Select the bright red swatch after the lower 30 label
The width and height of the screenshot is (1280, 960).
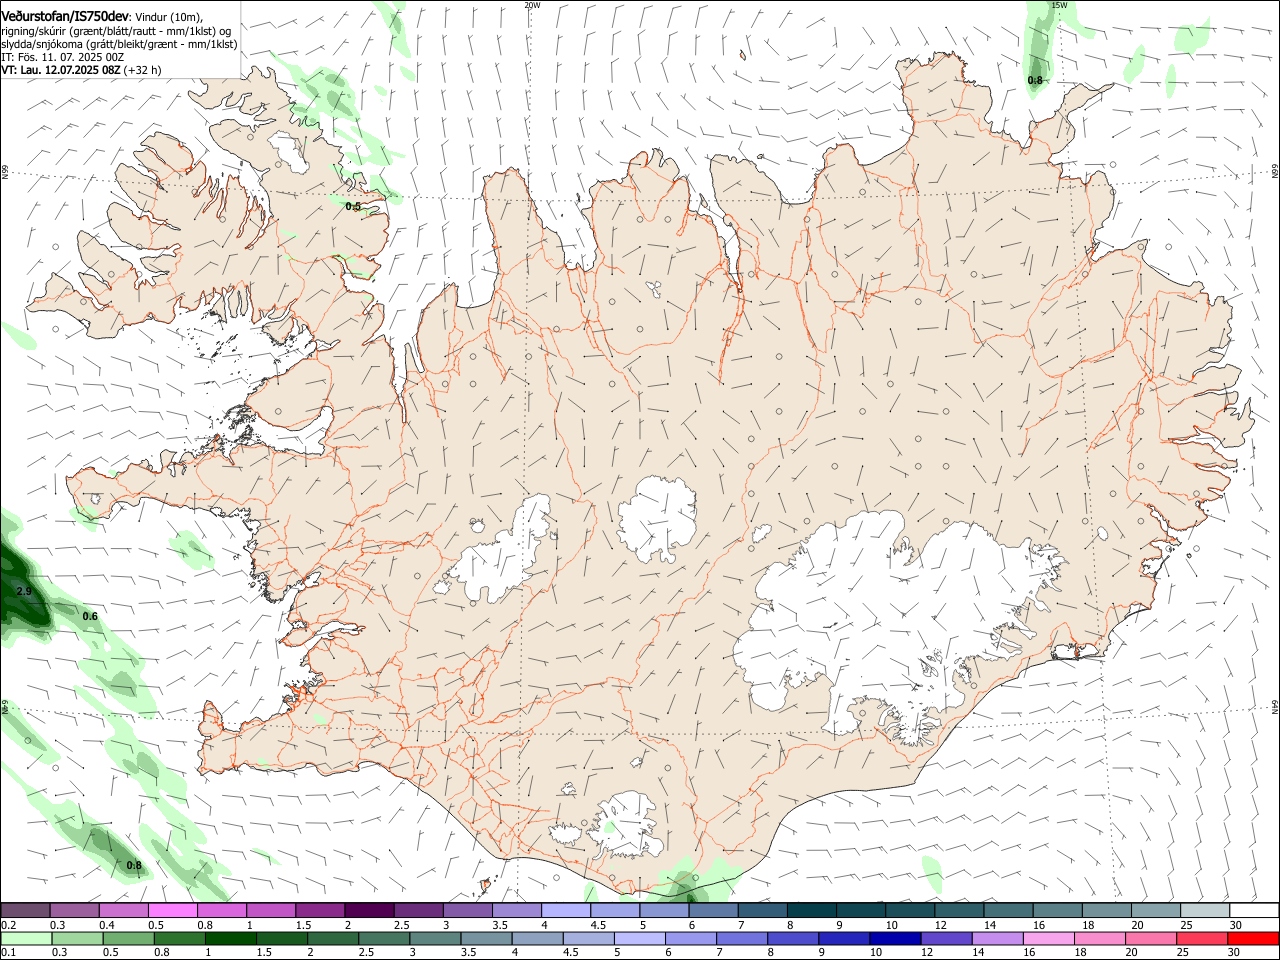click(1252, 938)
